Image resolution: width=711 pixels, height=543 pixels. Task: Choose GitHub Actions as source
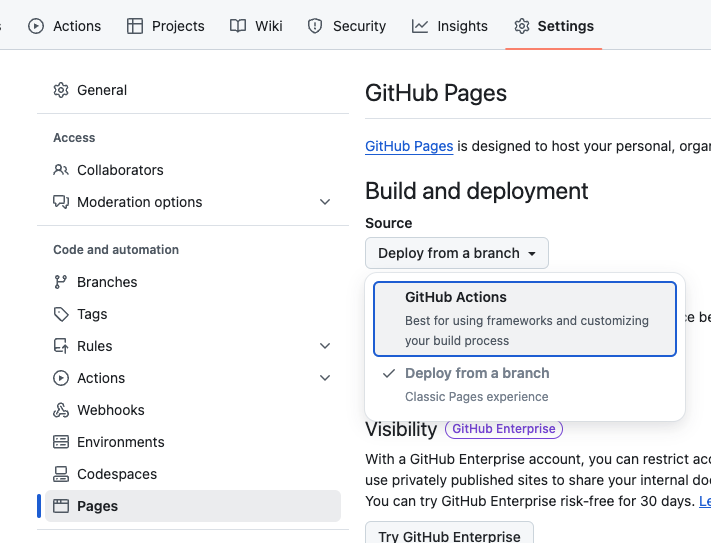[525, 319]
